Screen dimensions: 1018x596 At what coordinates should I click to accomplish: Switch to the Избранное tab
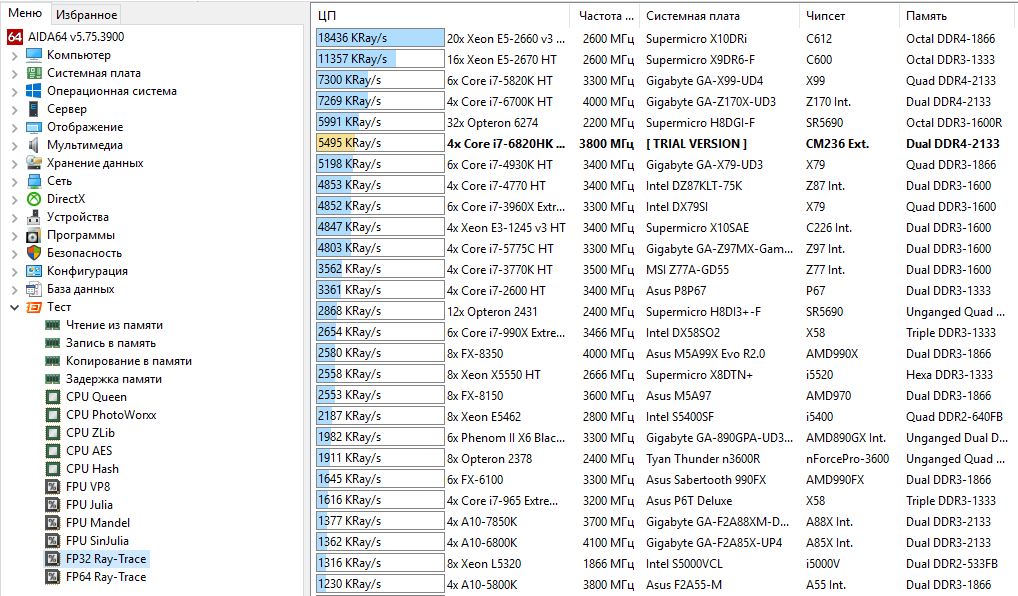[x=86, y=14]
